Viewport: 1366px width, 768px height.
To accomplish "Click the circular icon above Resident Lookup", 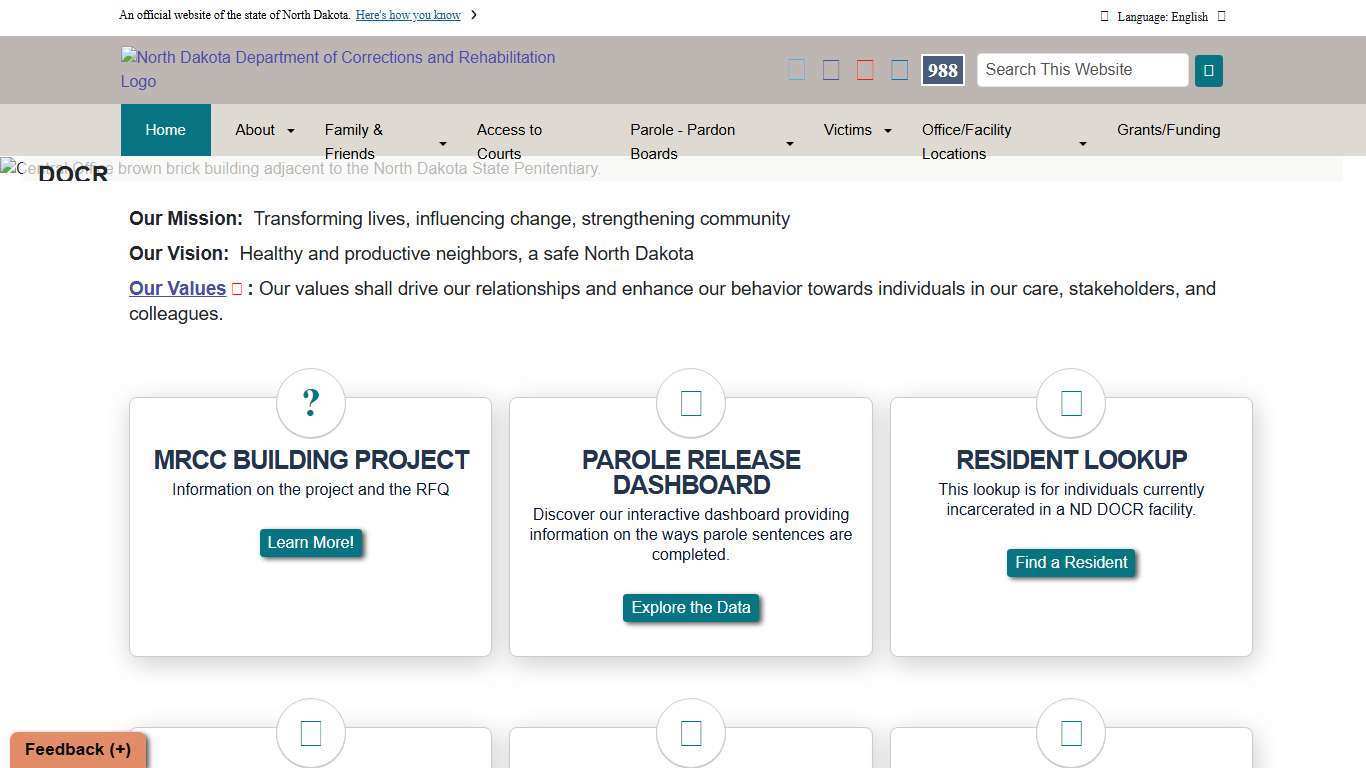I will pos(1071,403).
